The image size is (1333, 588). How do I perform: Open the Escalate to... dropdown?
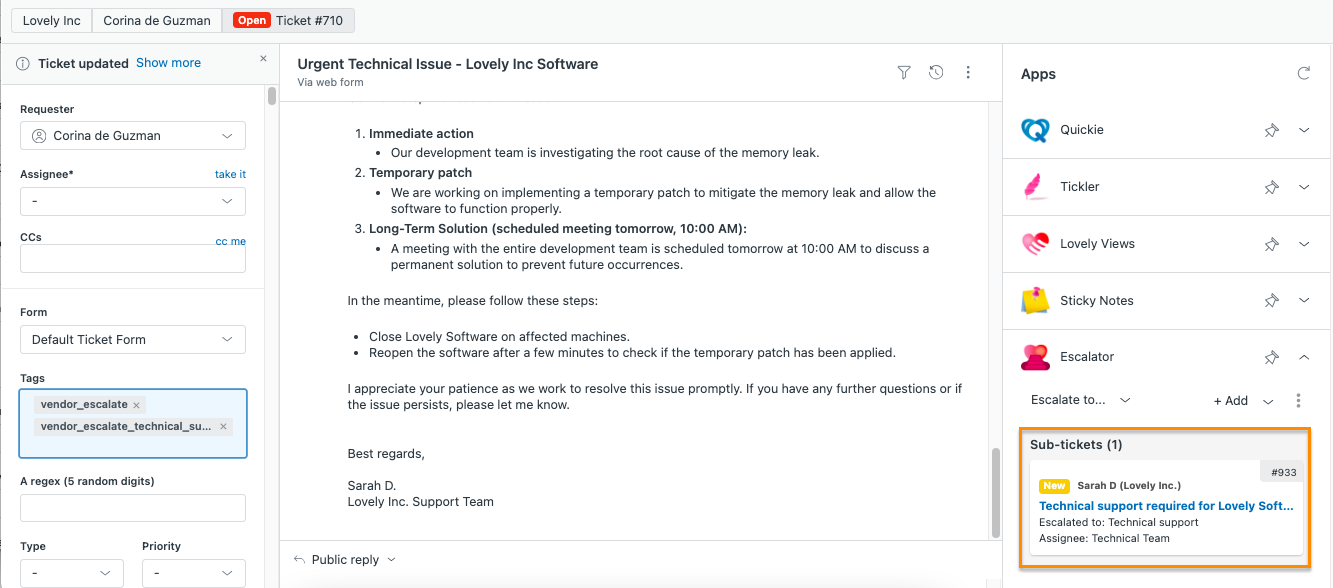[1081, 400]
